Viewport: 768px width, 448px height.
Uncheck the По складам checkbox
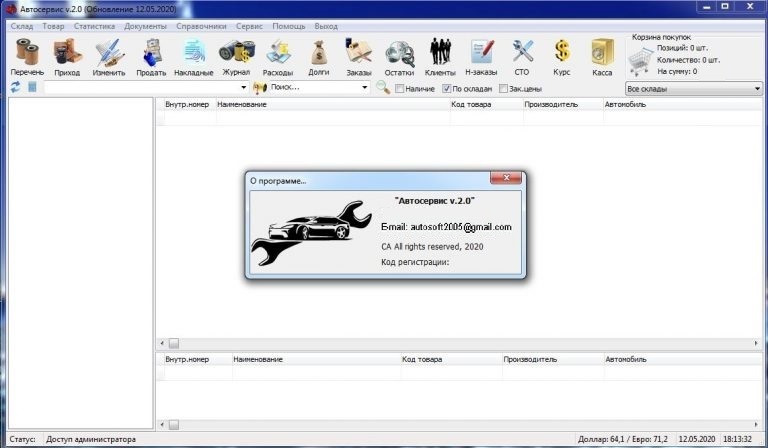(x=447, y=88)
